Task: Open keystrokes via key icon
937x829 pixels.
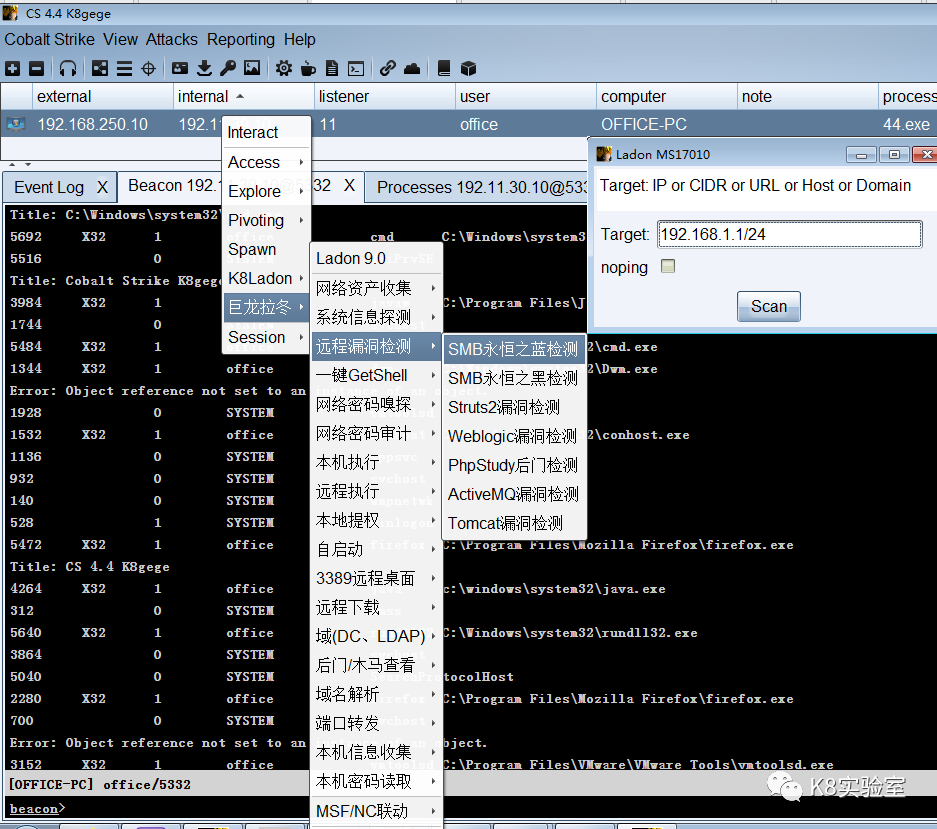Action: pos(228,69)
